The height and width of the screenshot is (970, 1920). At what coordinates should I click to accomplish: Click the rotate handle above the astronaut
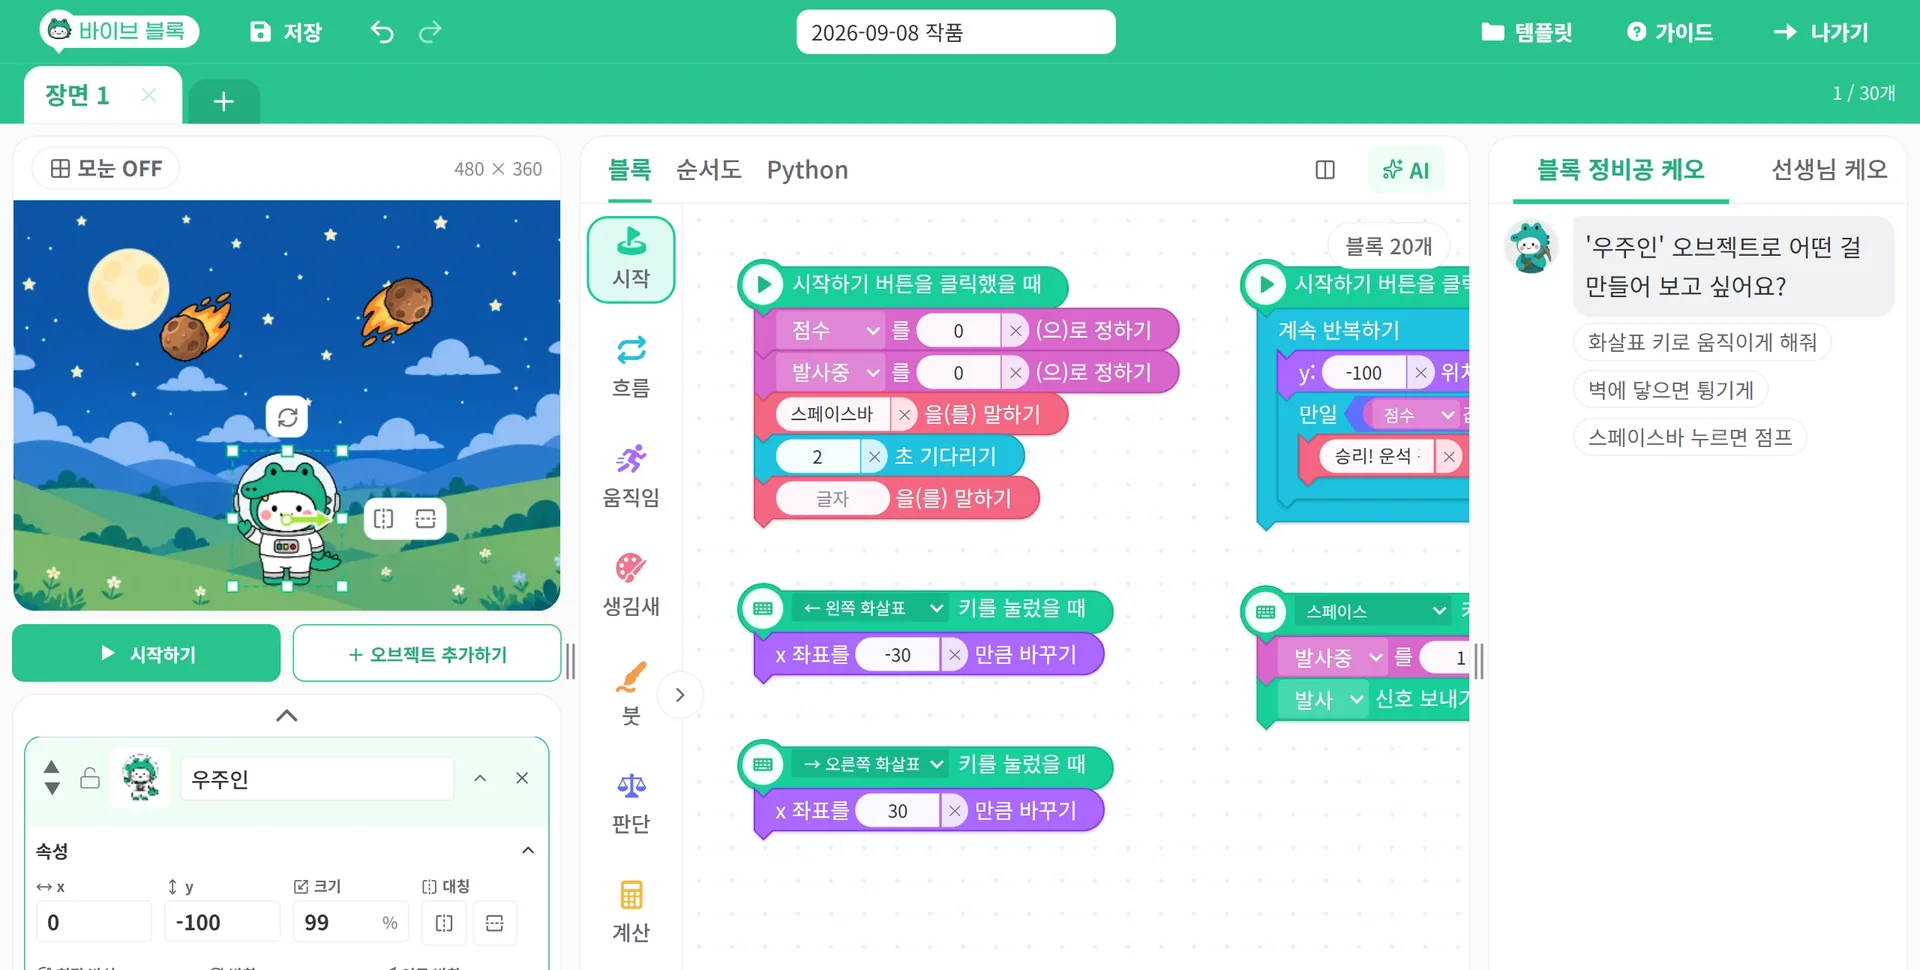(287, 417)
